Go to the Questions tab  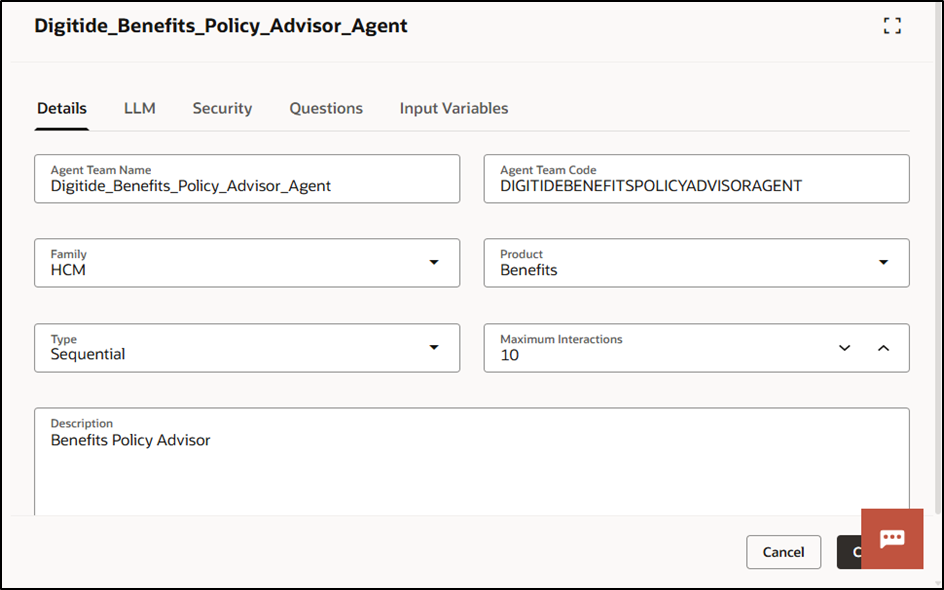point(326,108)
